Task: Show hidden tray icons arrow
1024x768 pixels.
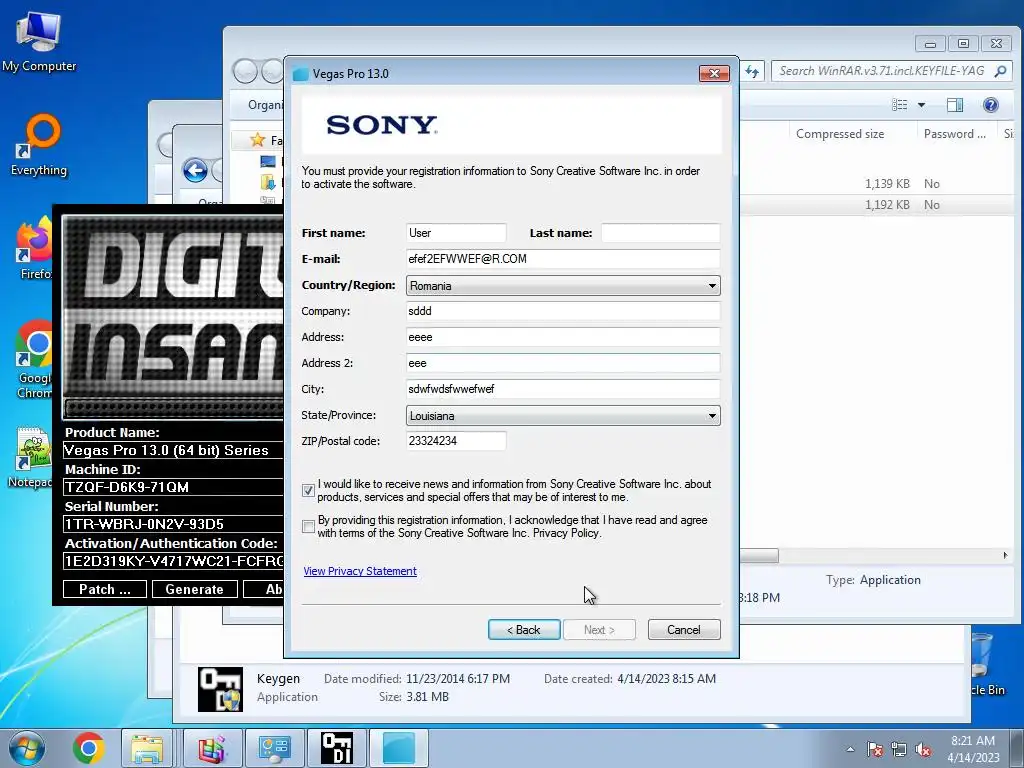Action: click(x=850, y=749)
